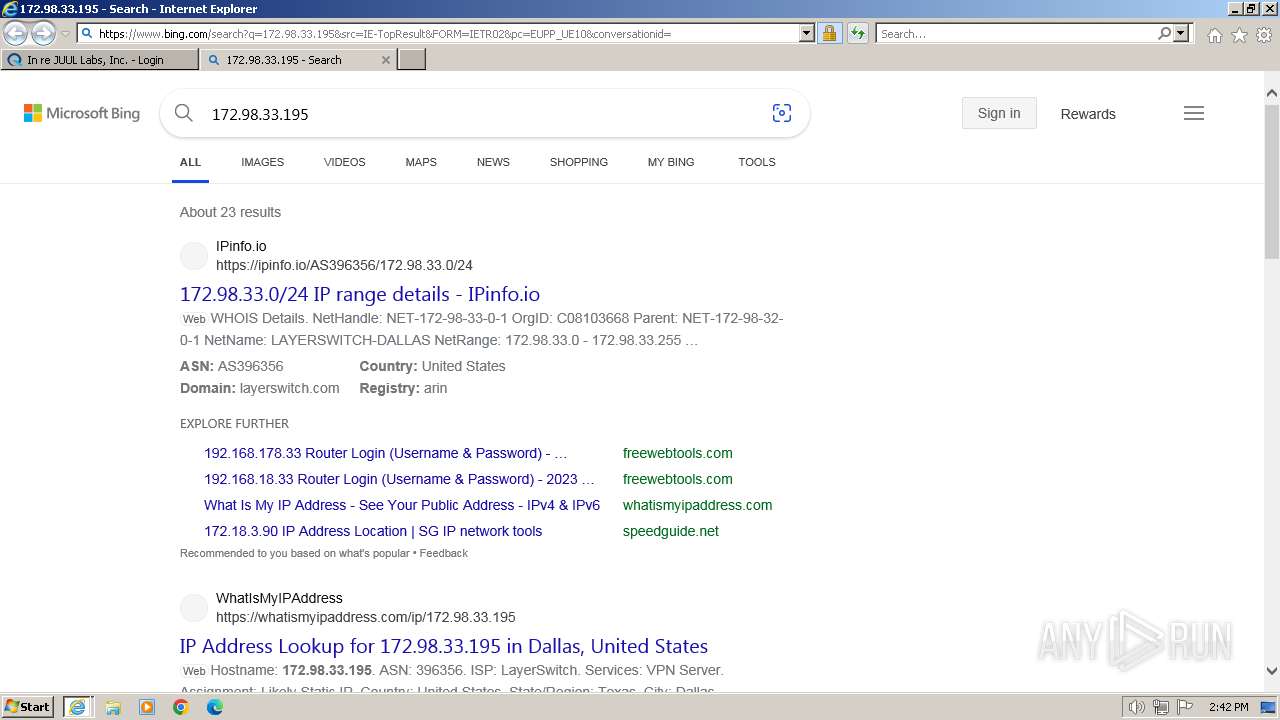Viewport: 1280px width, 720px height.
Task: Open the 172.98.33.0/24 IP range details result
Action: 360,294
